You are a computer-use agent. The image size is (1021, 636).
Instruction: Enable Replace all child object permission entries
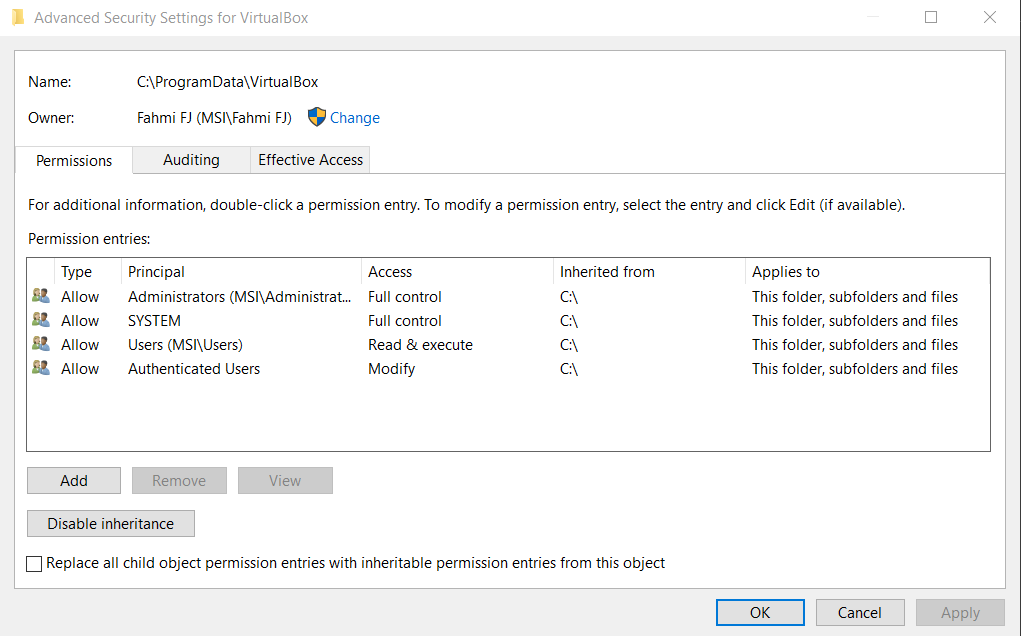[35, 563]
